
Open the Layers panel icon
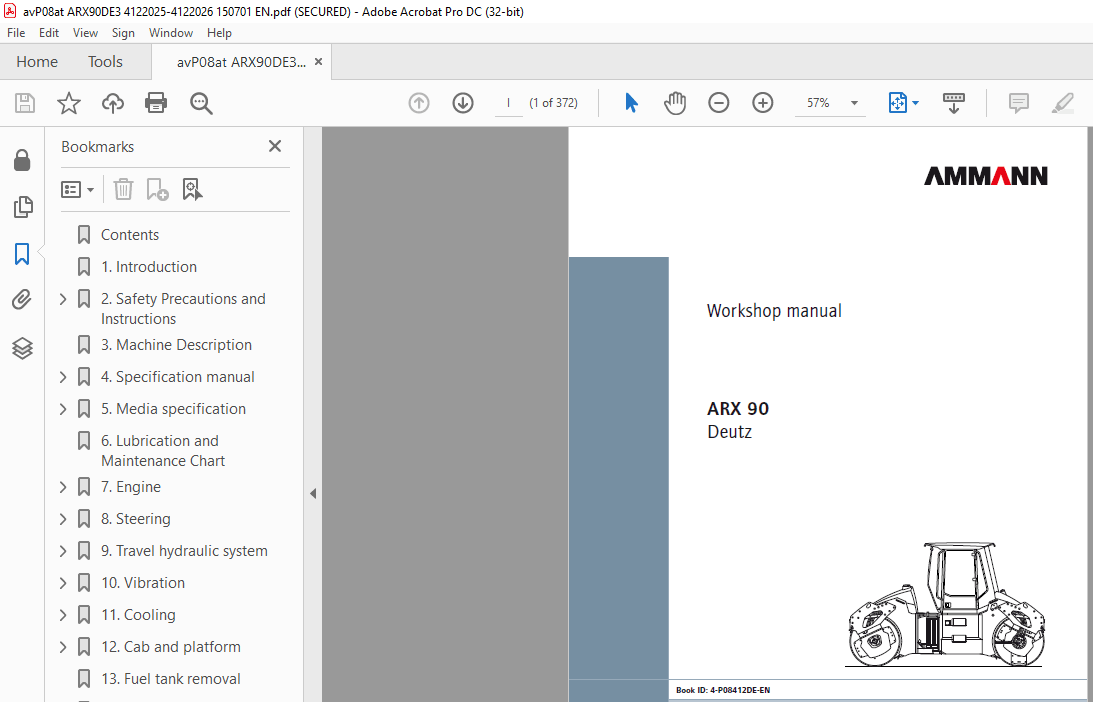coord(22,348)
